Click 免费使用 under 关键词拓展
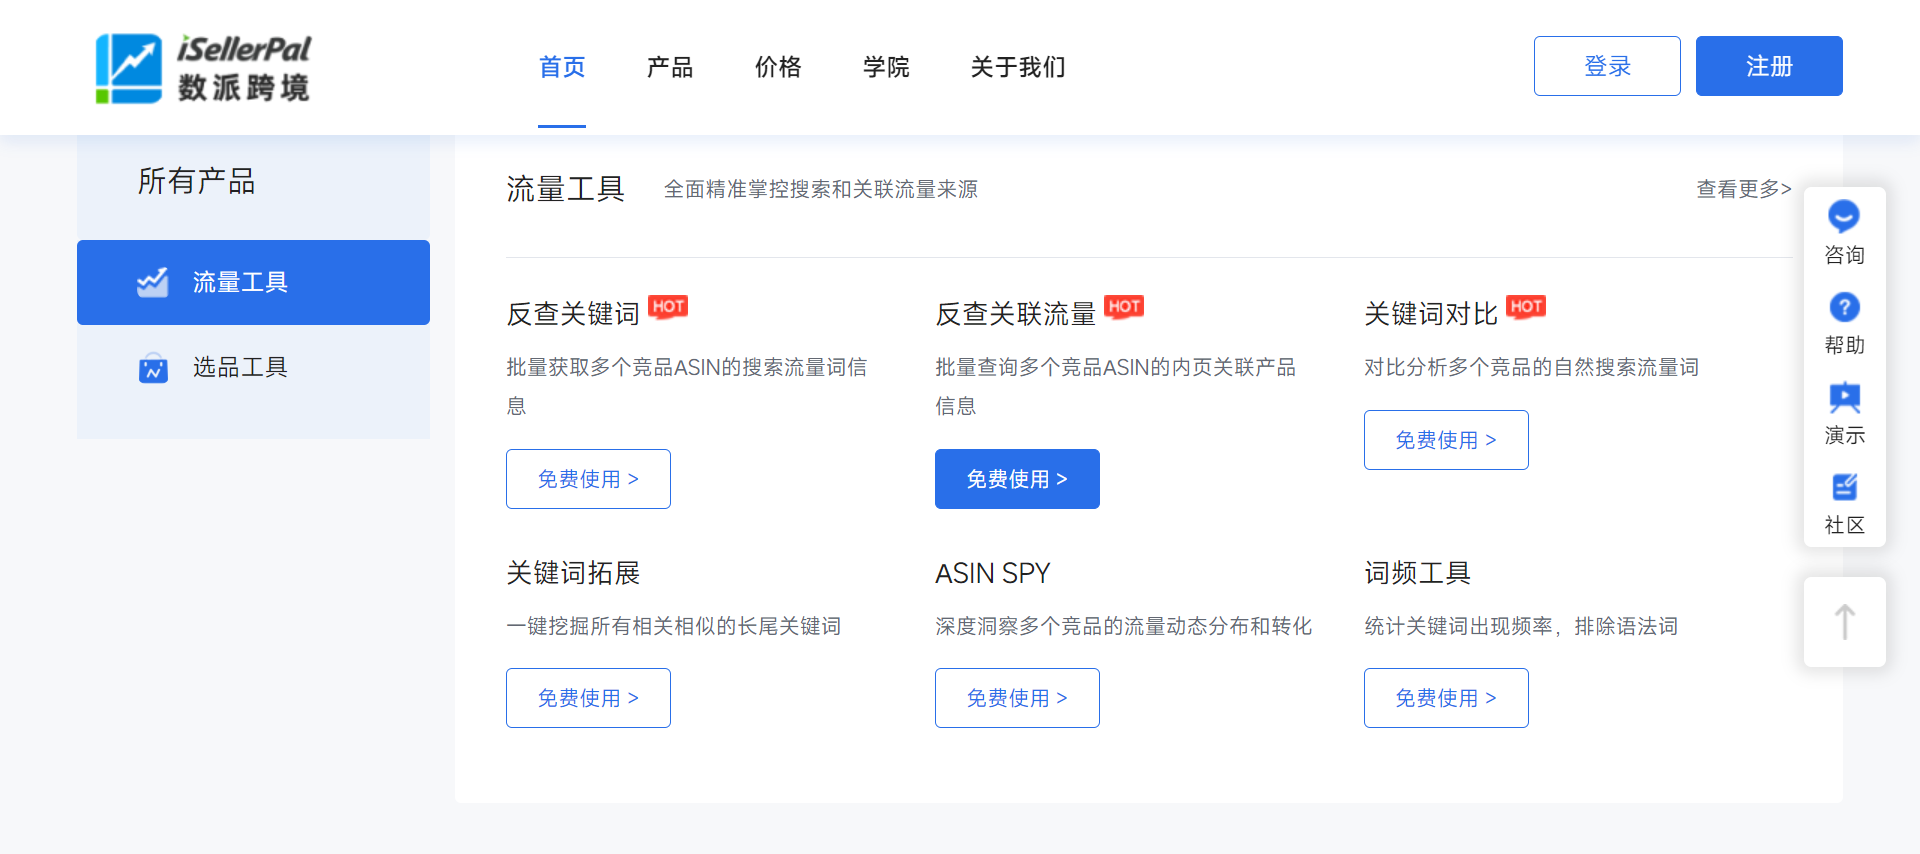Viewport: 1920px width, 854px height. tap(588, 698)
